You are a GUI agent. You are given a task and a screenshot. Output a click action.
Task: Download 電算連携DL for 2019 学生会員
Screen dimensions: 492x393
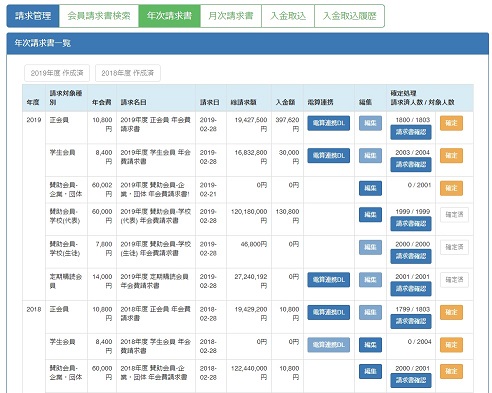(329, 156)
